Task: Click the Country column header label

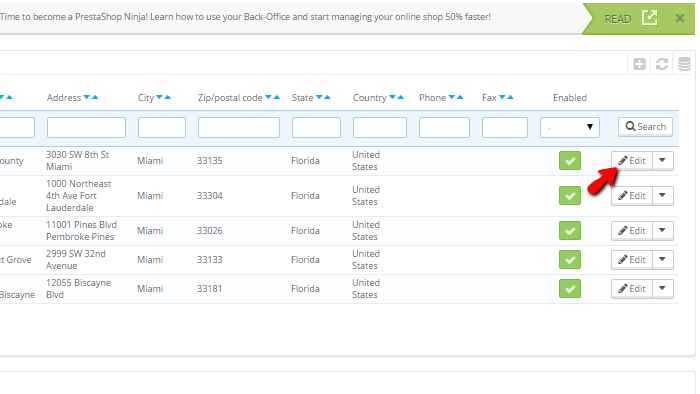Action: [x=369, y=98]
